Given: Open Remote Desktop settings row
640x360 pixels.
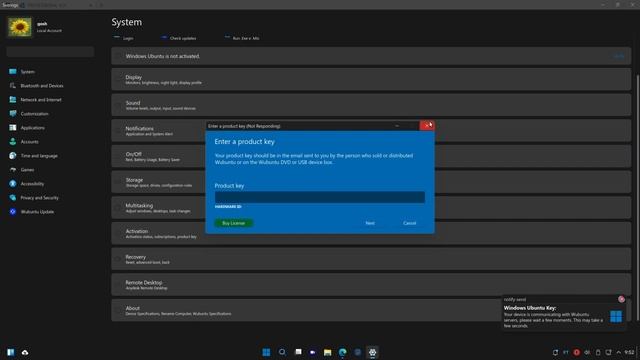Looking at the screenshot, I should pyautogui.click(x=371, y=284).
